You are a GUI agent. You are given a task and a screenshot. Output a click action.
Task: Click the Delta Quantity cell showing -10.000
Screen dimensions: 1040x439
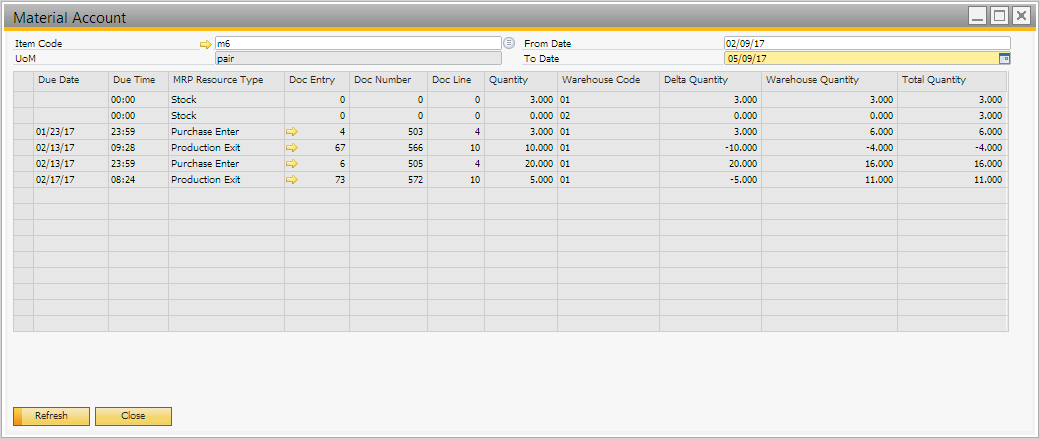[710, 148]
